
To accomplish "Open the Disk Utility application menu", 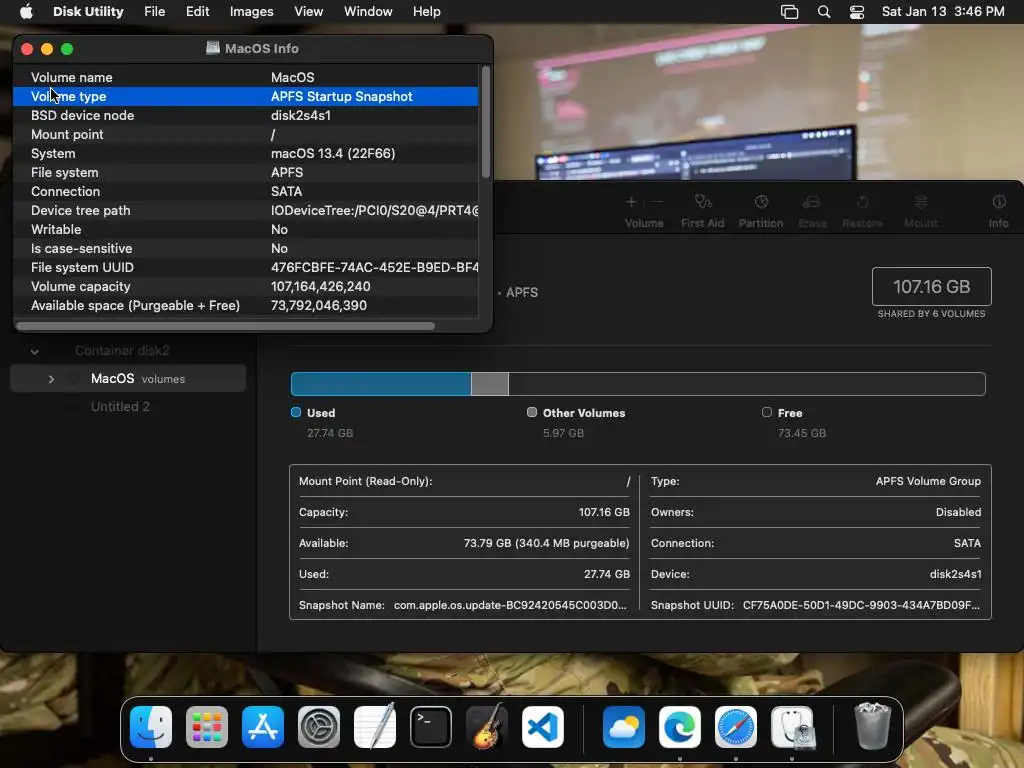I will (x=88, y=12).
